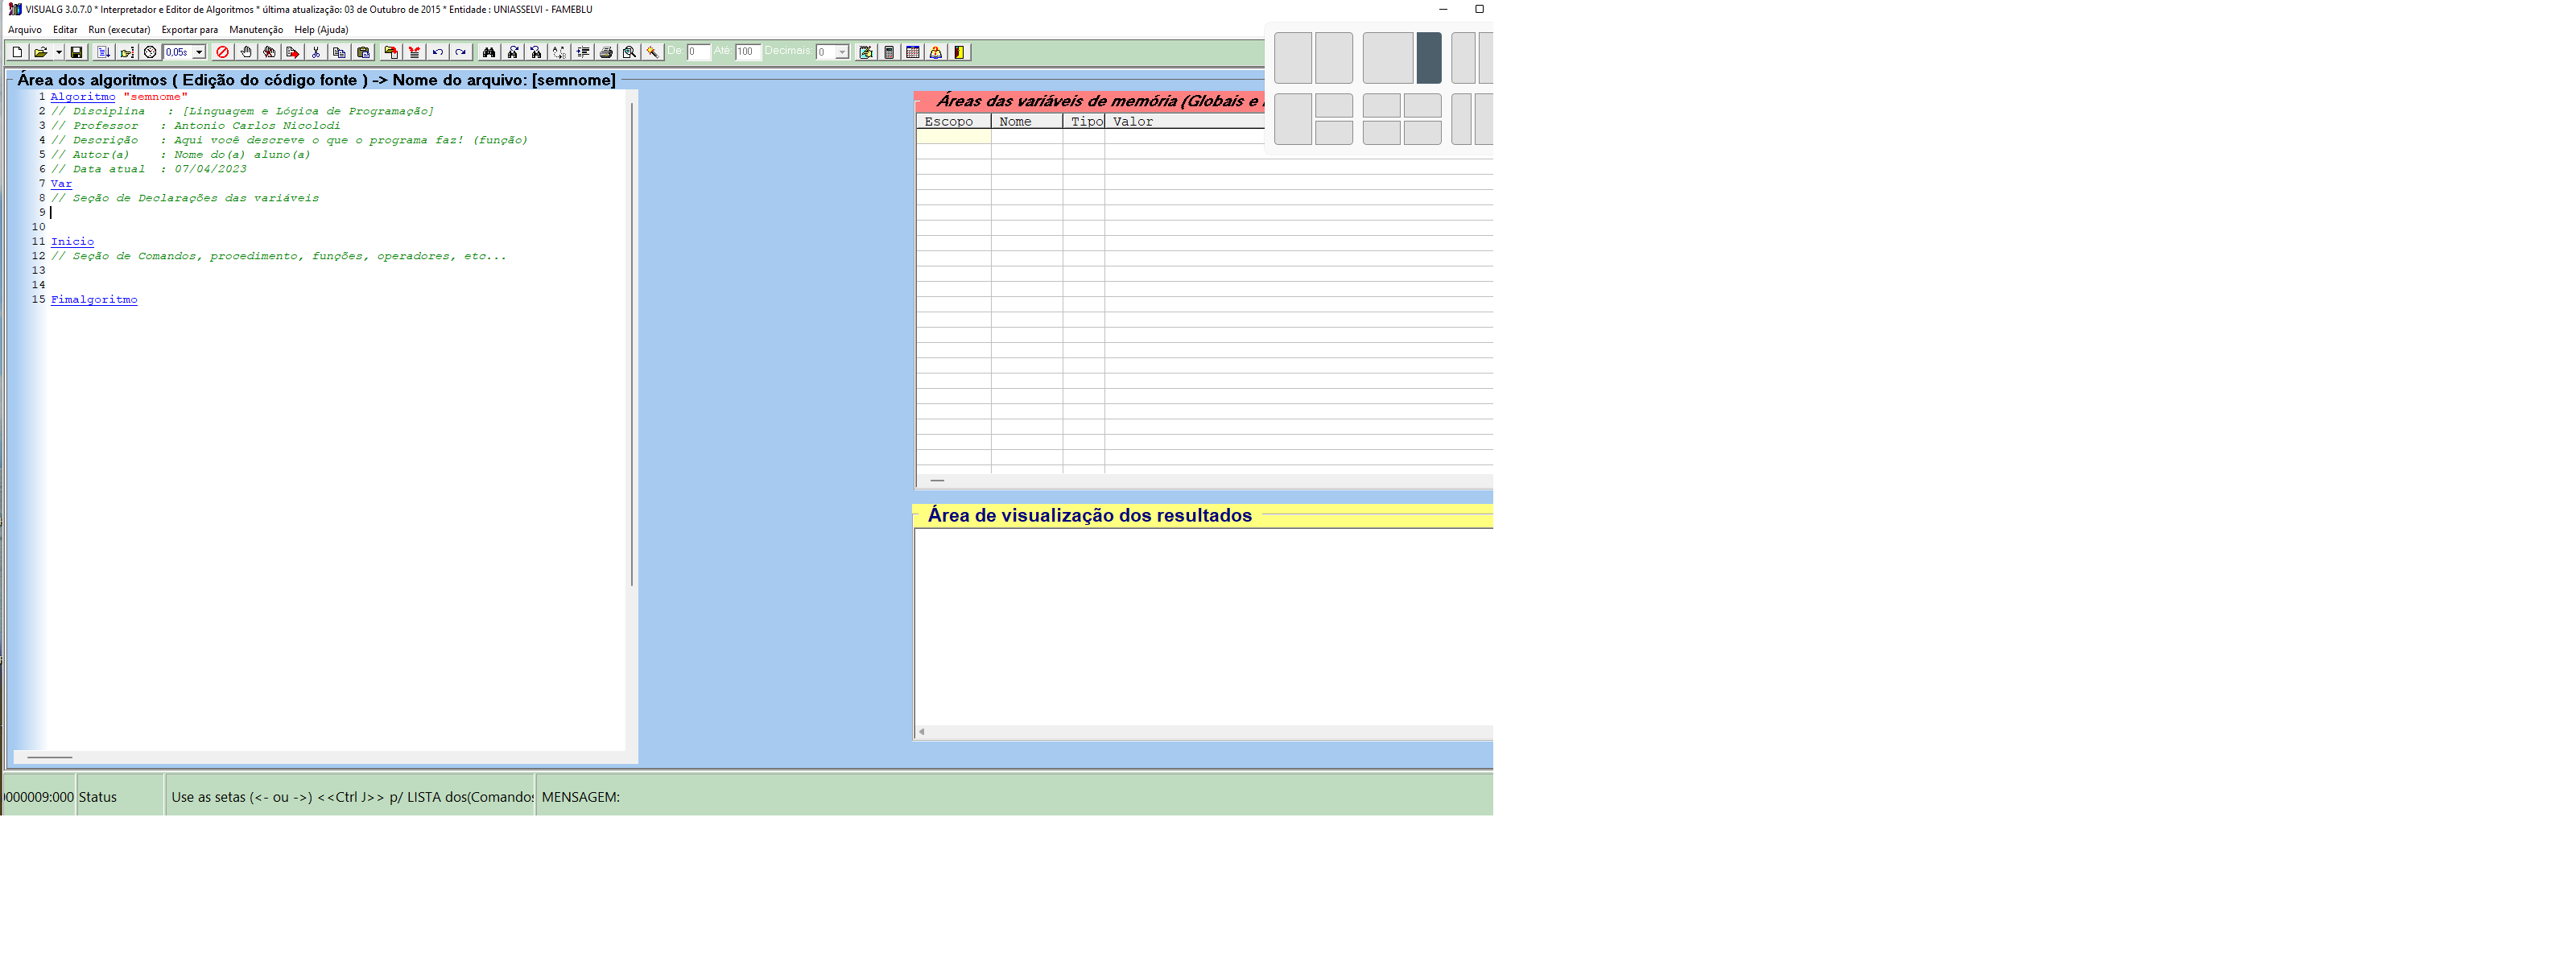This screenshot has width=2576, height=966.
Task: Click the Fimalgoritmo keyword link
Action: coord(94,300)
